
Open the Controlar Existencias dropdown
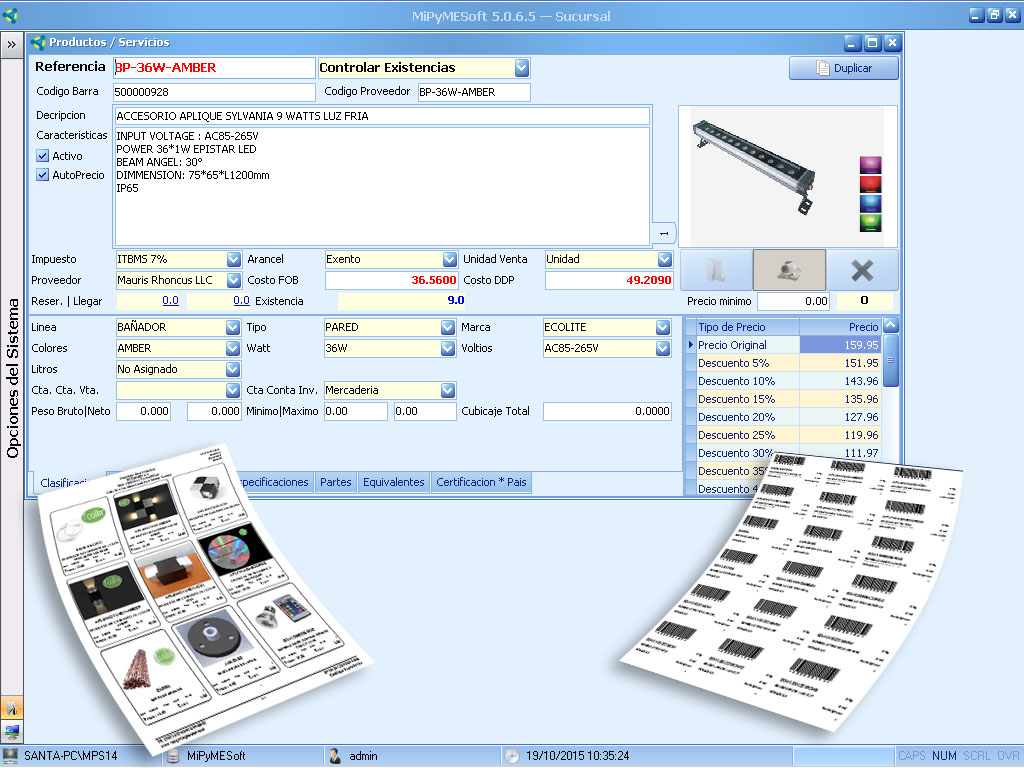521,67
